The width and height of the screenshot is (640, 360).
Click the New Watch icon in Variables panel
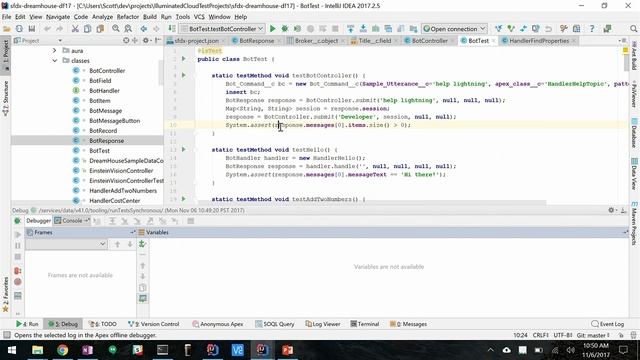142,244
